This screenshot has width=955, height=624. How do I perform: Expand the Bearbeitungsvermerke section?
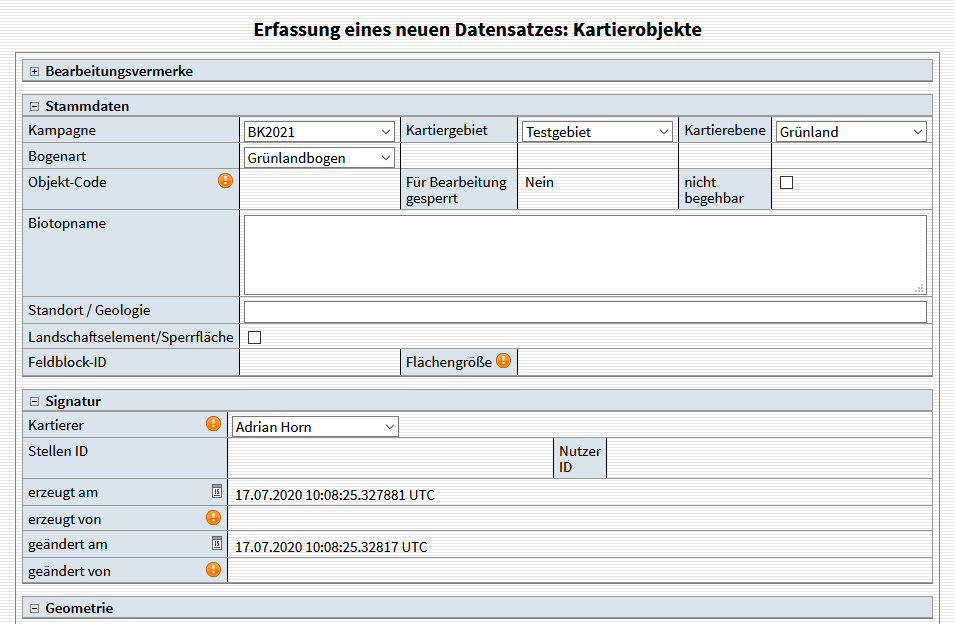[35, 71]
